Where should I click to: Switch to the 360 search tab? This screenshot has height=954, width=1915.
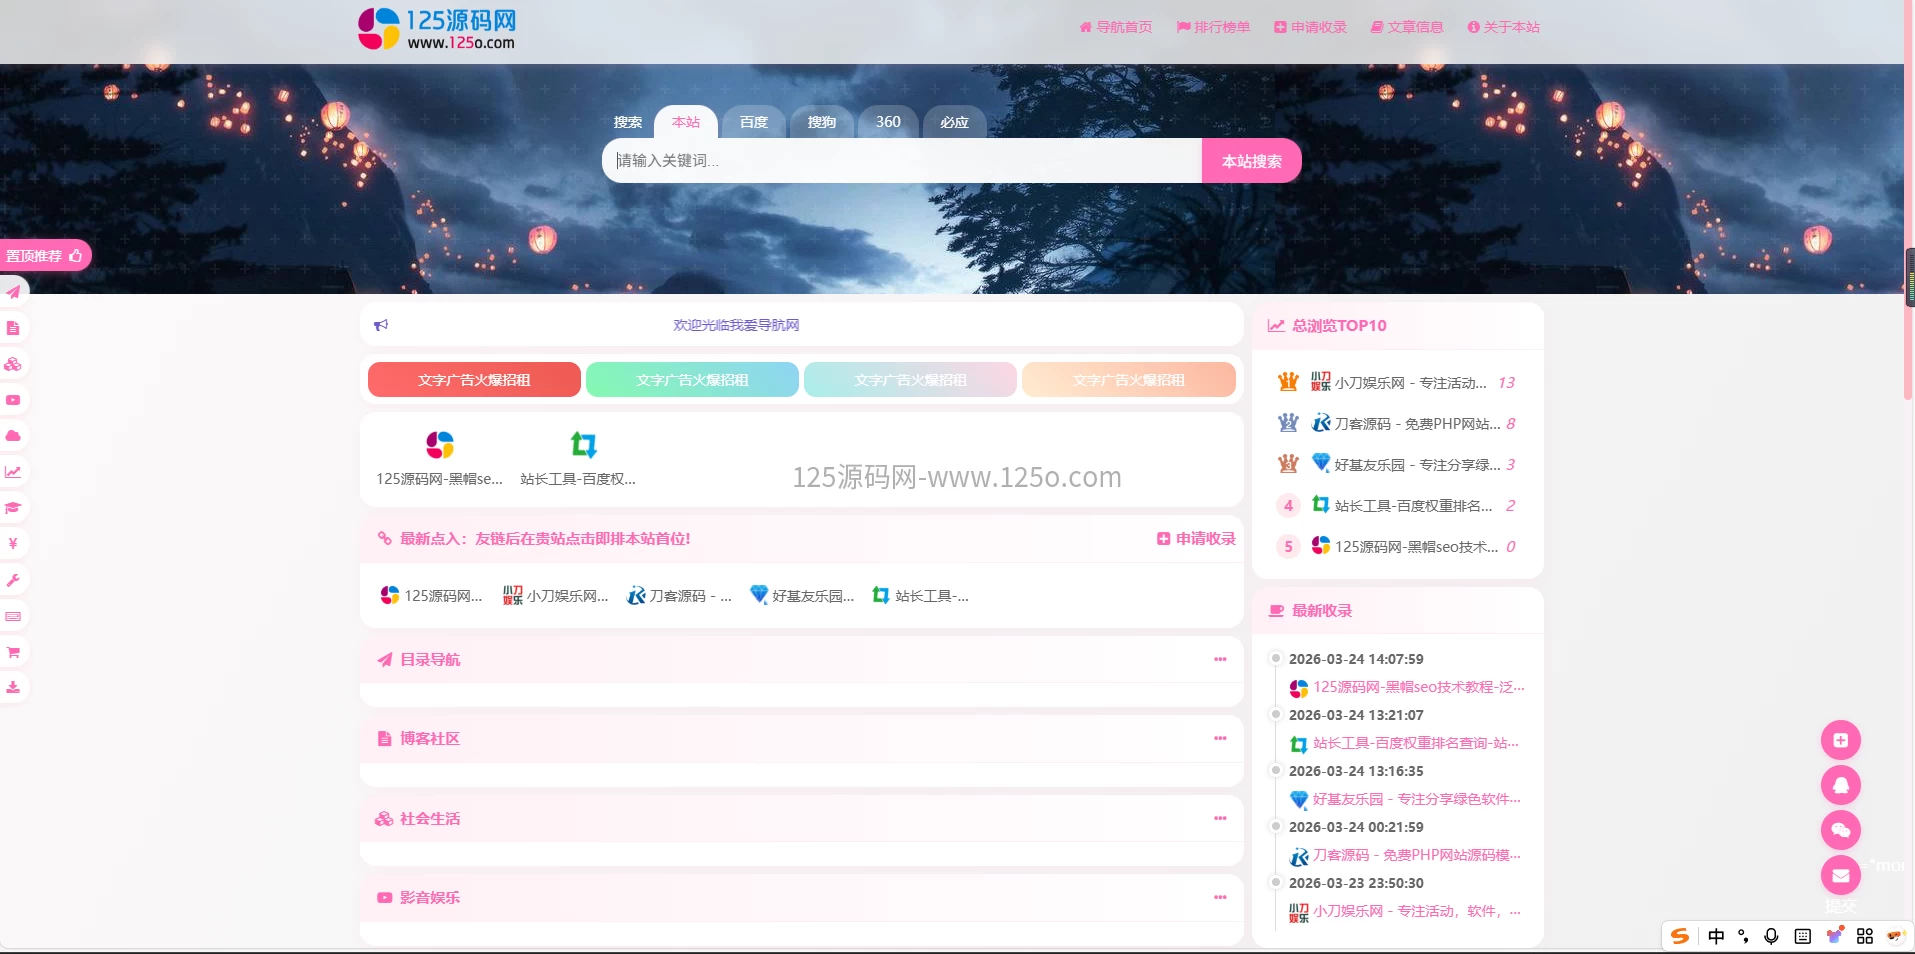coord(887,121)
